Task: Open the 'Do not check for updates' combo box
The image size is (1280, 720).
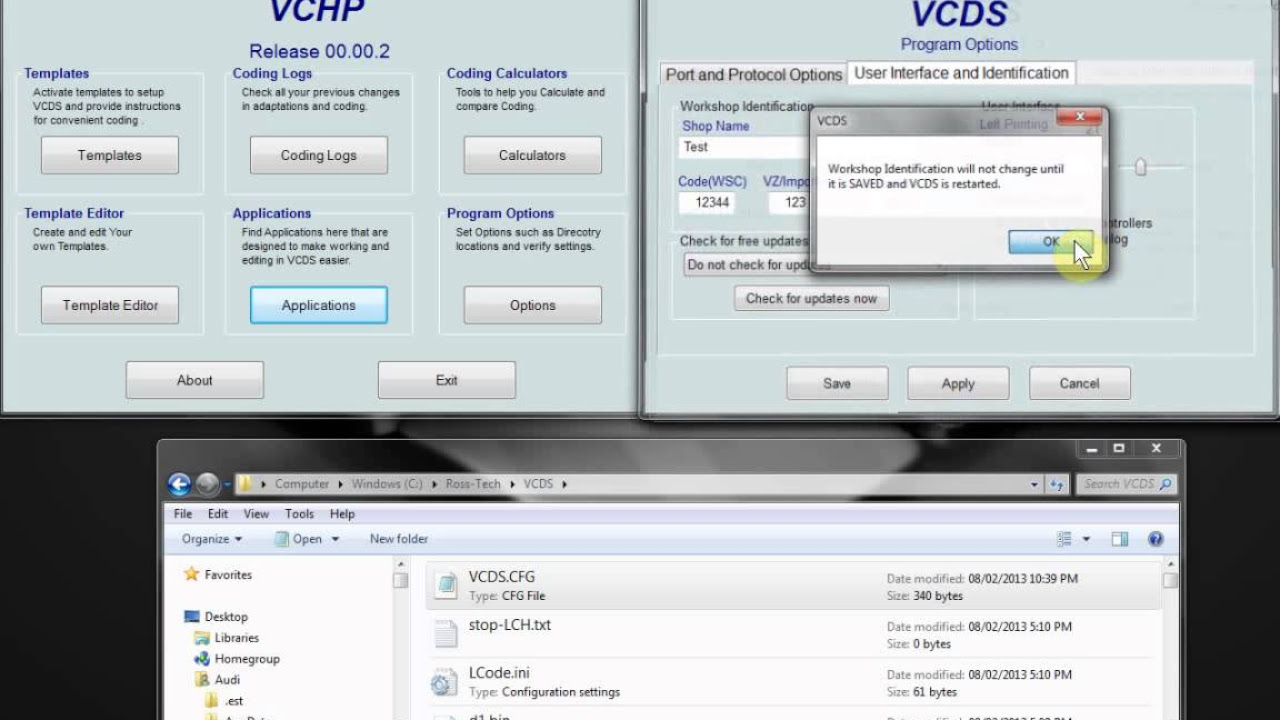Action: click(x=814, y=265)
